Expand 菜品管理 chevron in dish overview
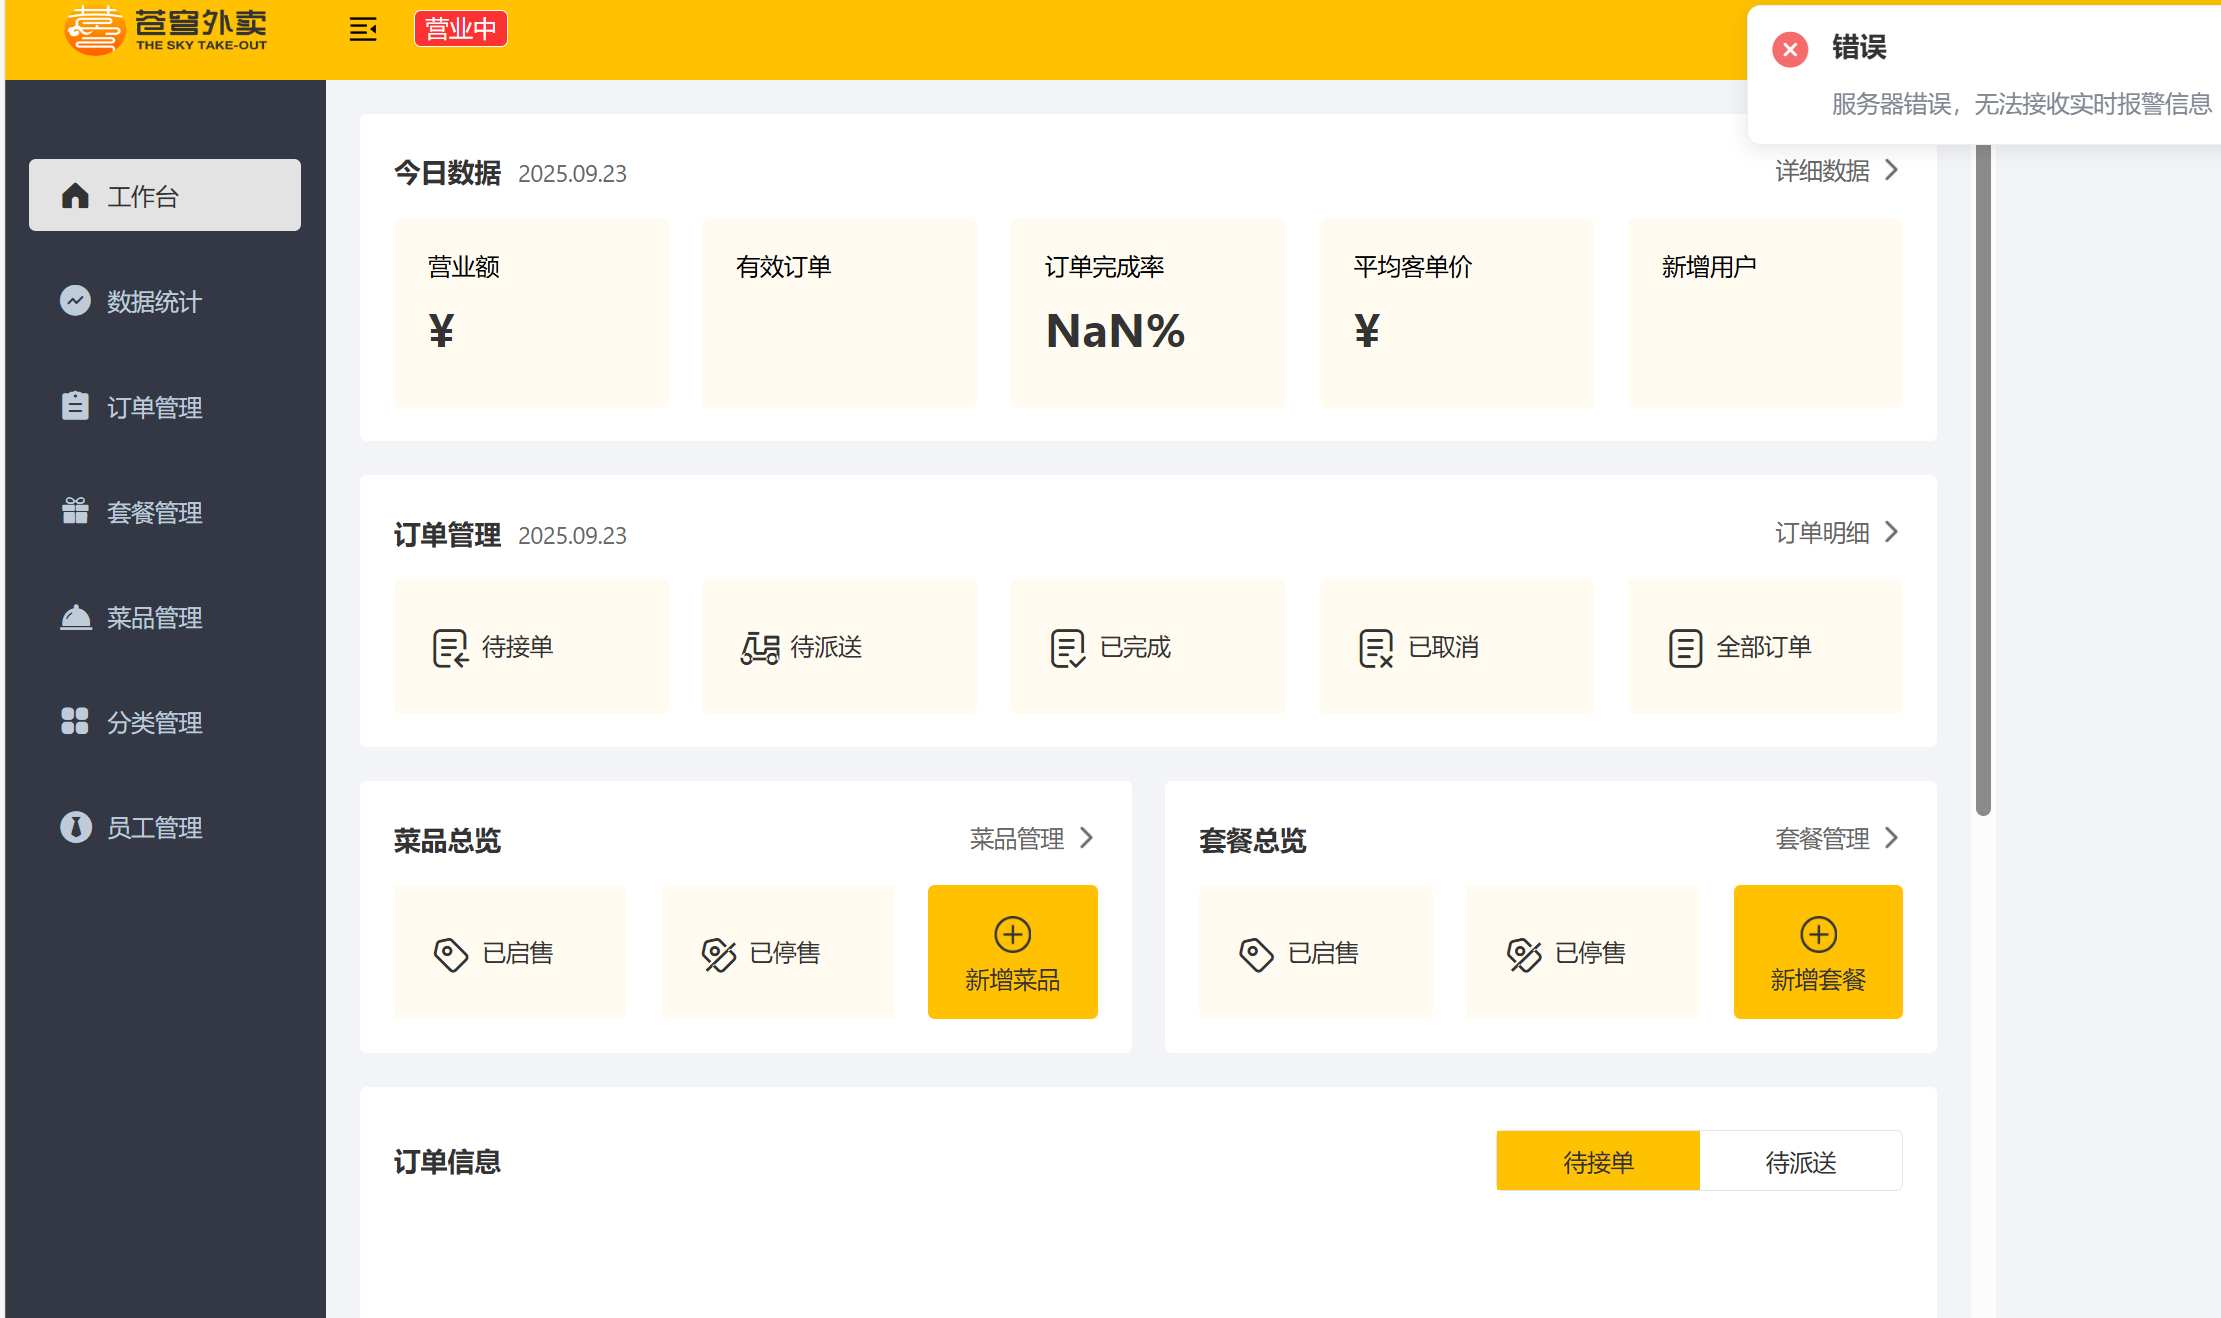2221x1318 pixels. pos(1087,838)
